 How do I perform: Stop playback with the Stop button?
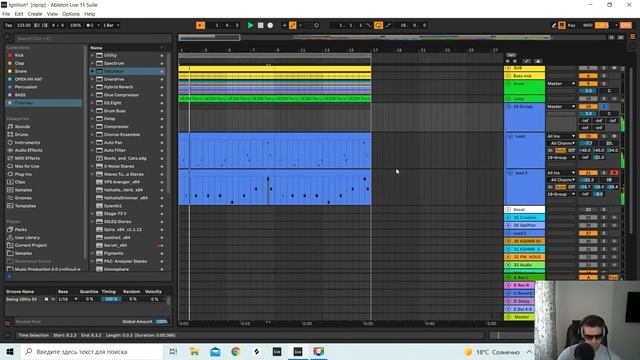(x=260, y=25)
